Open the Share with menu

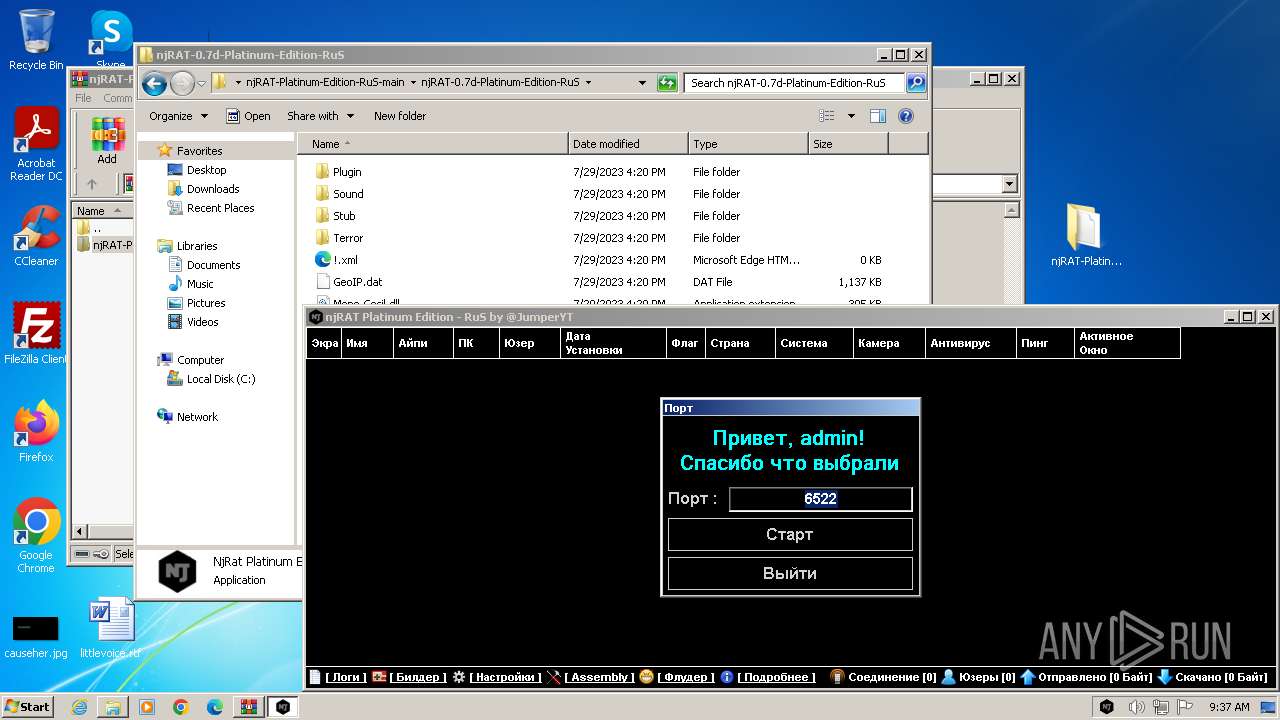(320, 116)
